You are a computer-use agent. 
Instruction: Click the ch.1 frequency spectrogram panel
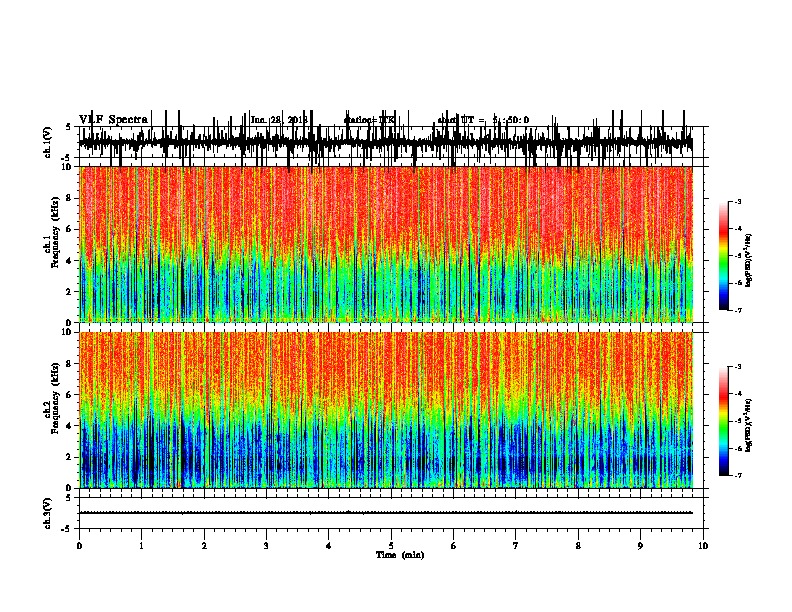point(386,244)
